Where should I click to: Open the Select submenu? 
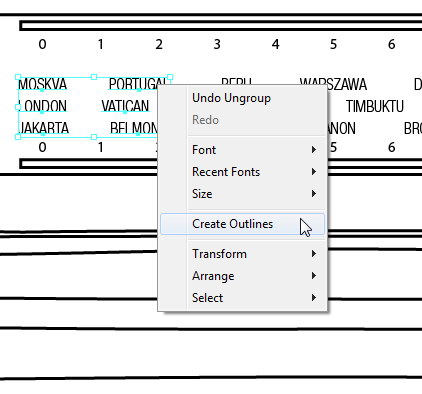[242, 298]
